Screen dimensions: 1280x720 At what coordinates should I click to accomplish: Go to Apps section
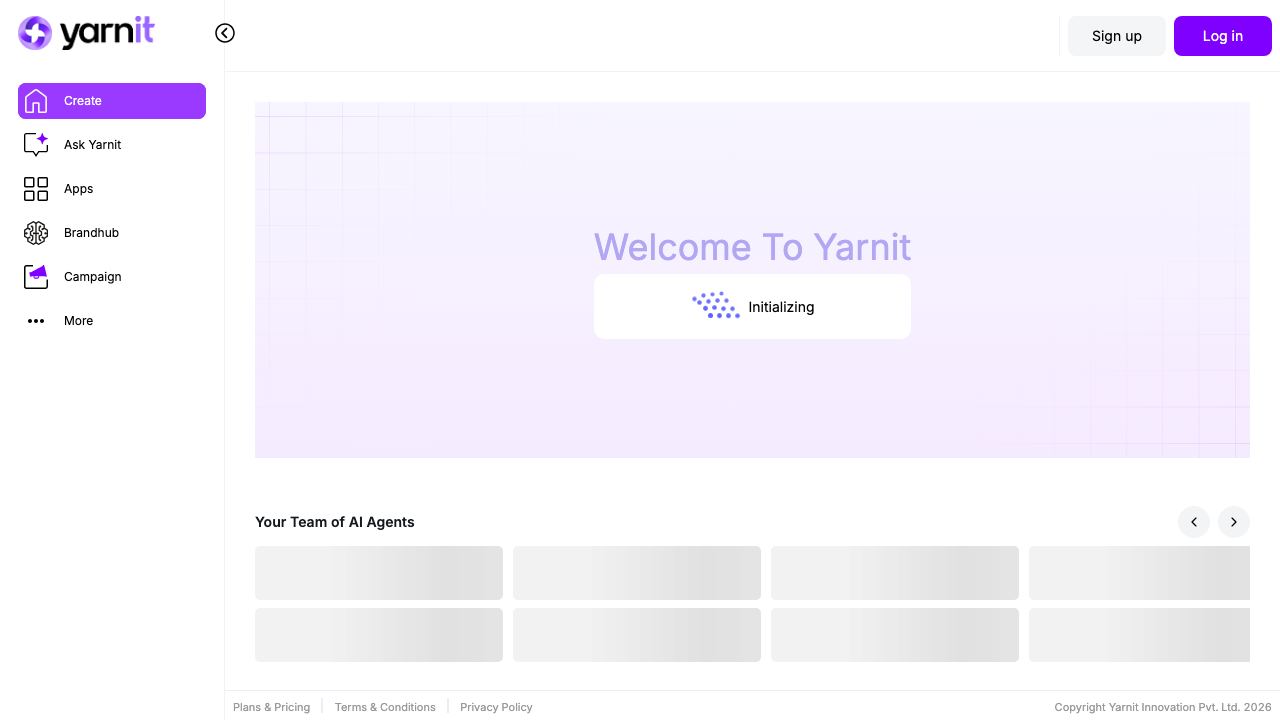click(78, 189)
